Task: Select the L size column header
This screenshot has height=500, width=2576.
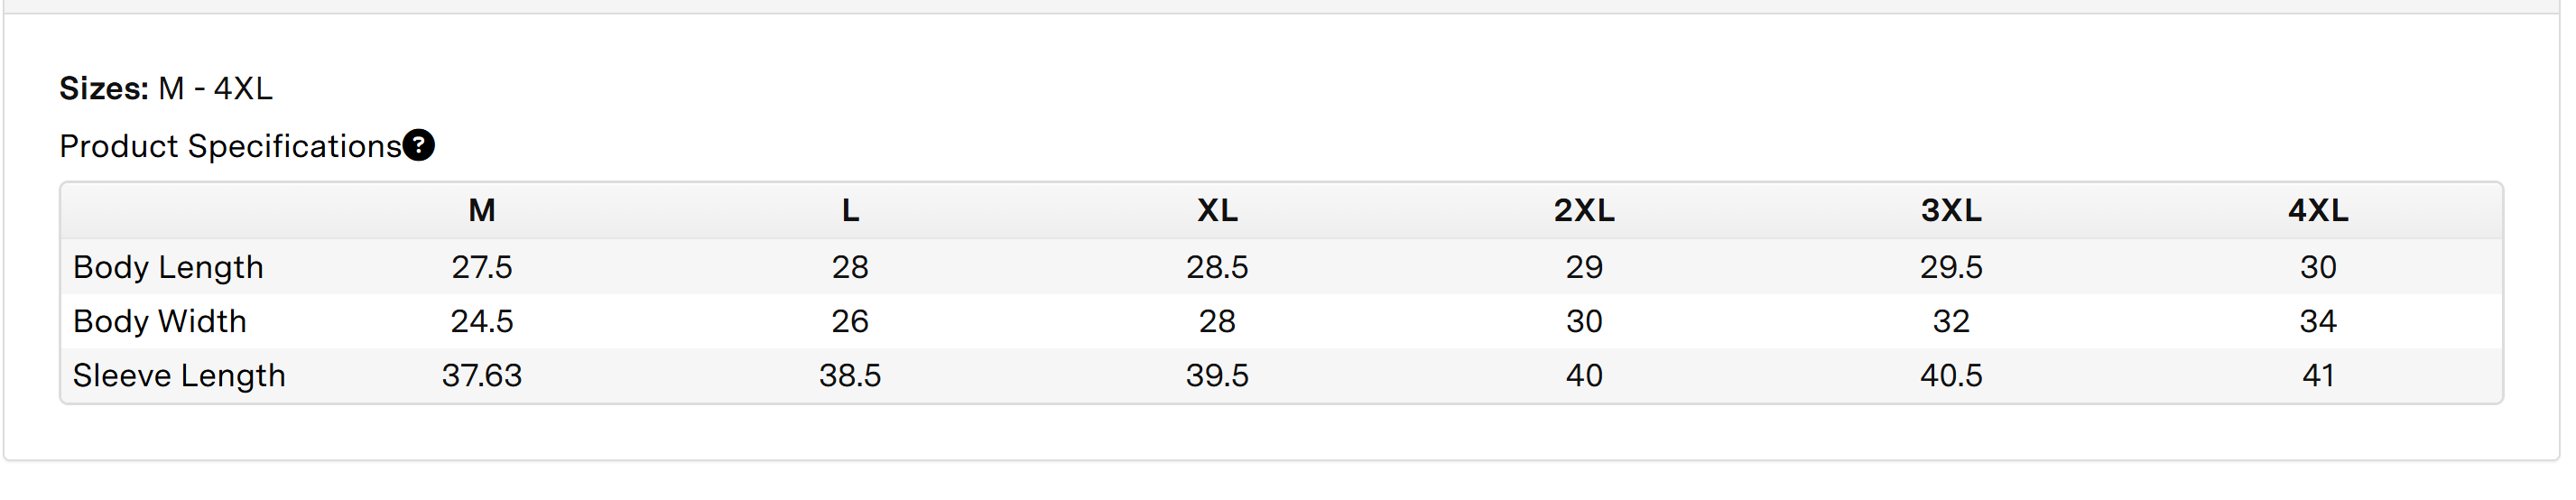Action: [850, 210]
